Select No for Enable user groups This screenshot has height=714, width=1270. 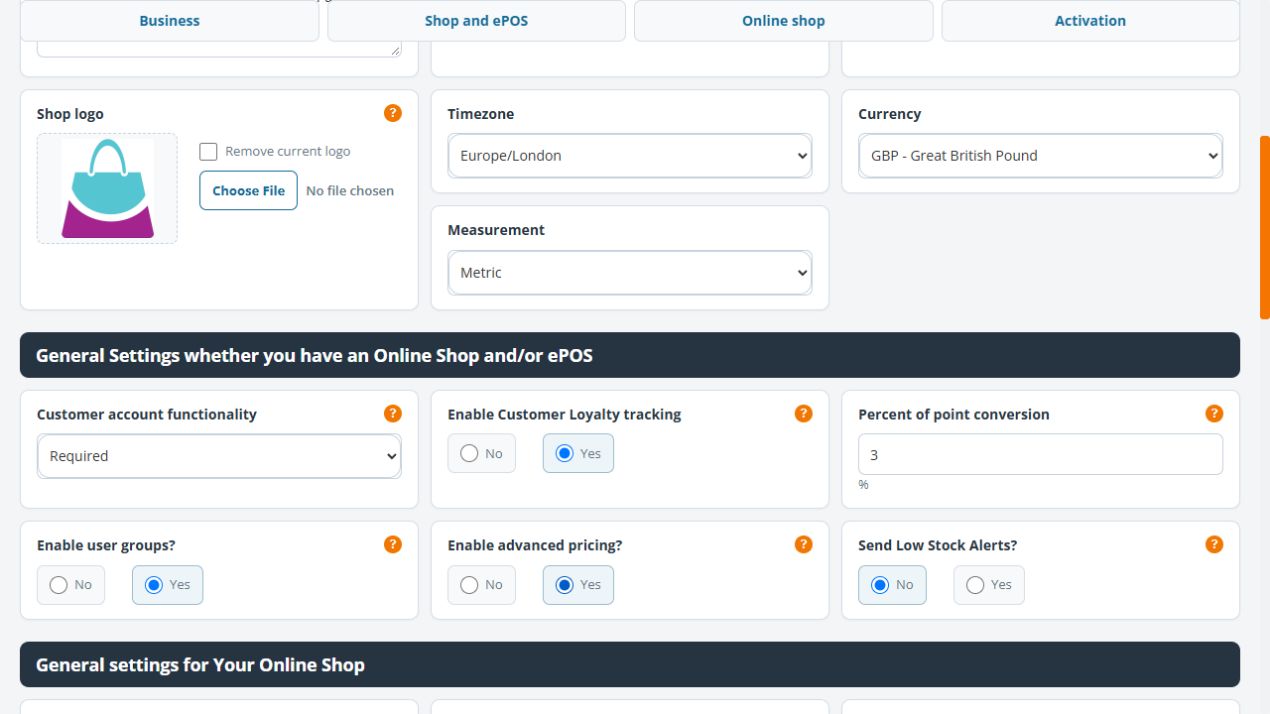tap(70, 585)
